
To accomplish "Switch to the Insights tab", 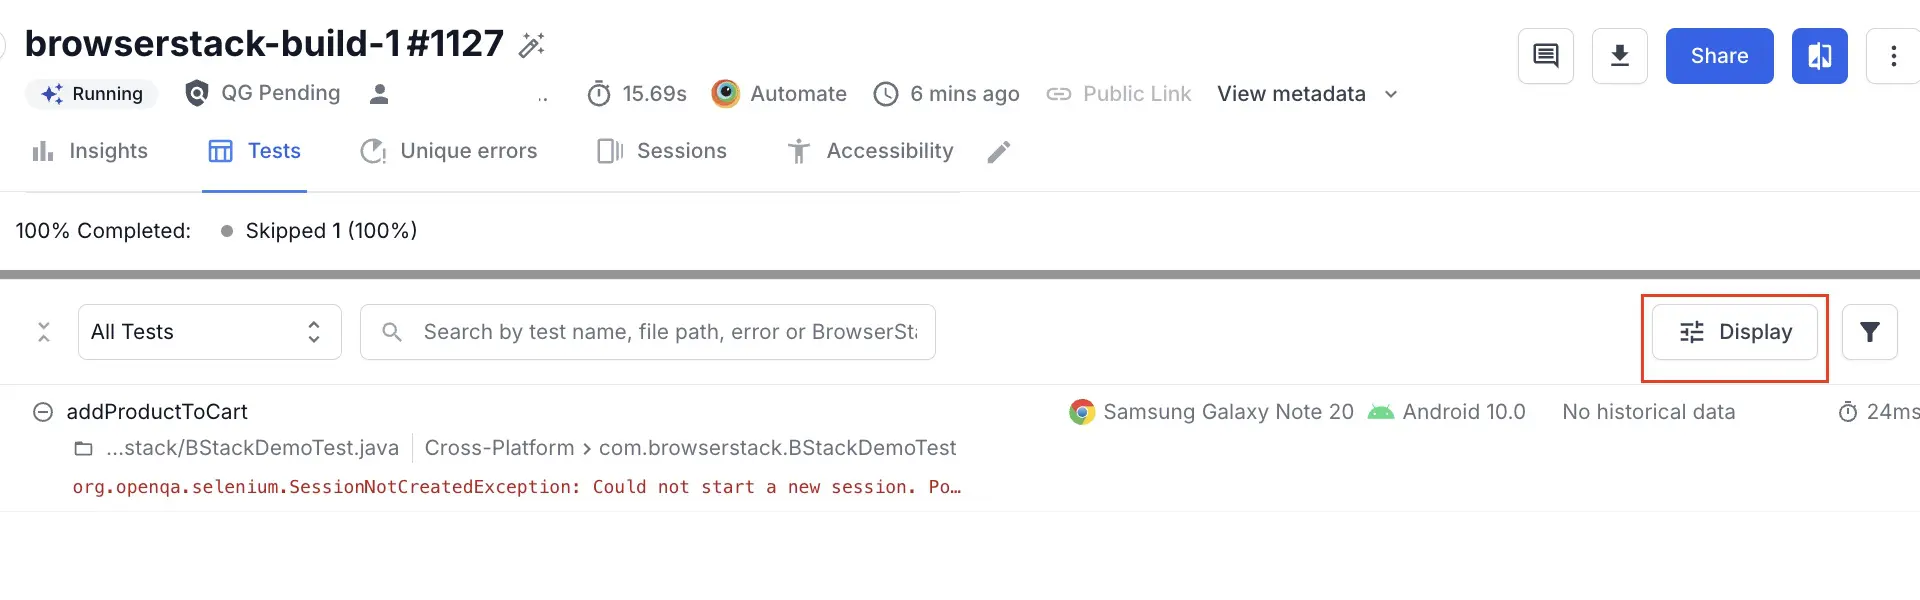I will coord(90,151).
